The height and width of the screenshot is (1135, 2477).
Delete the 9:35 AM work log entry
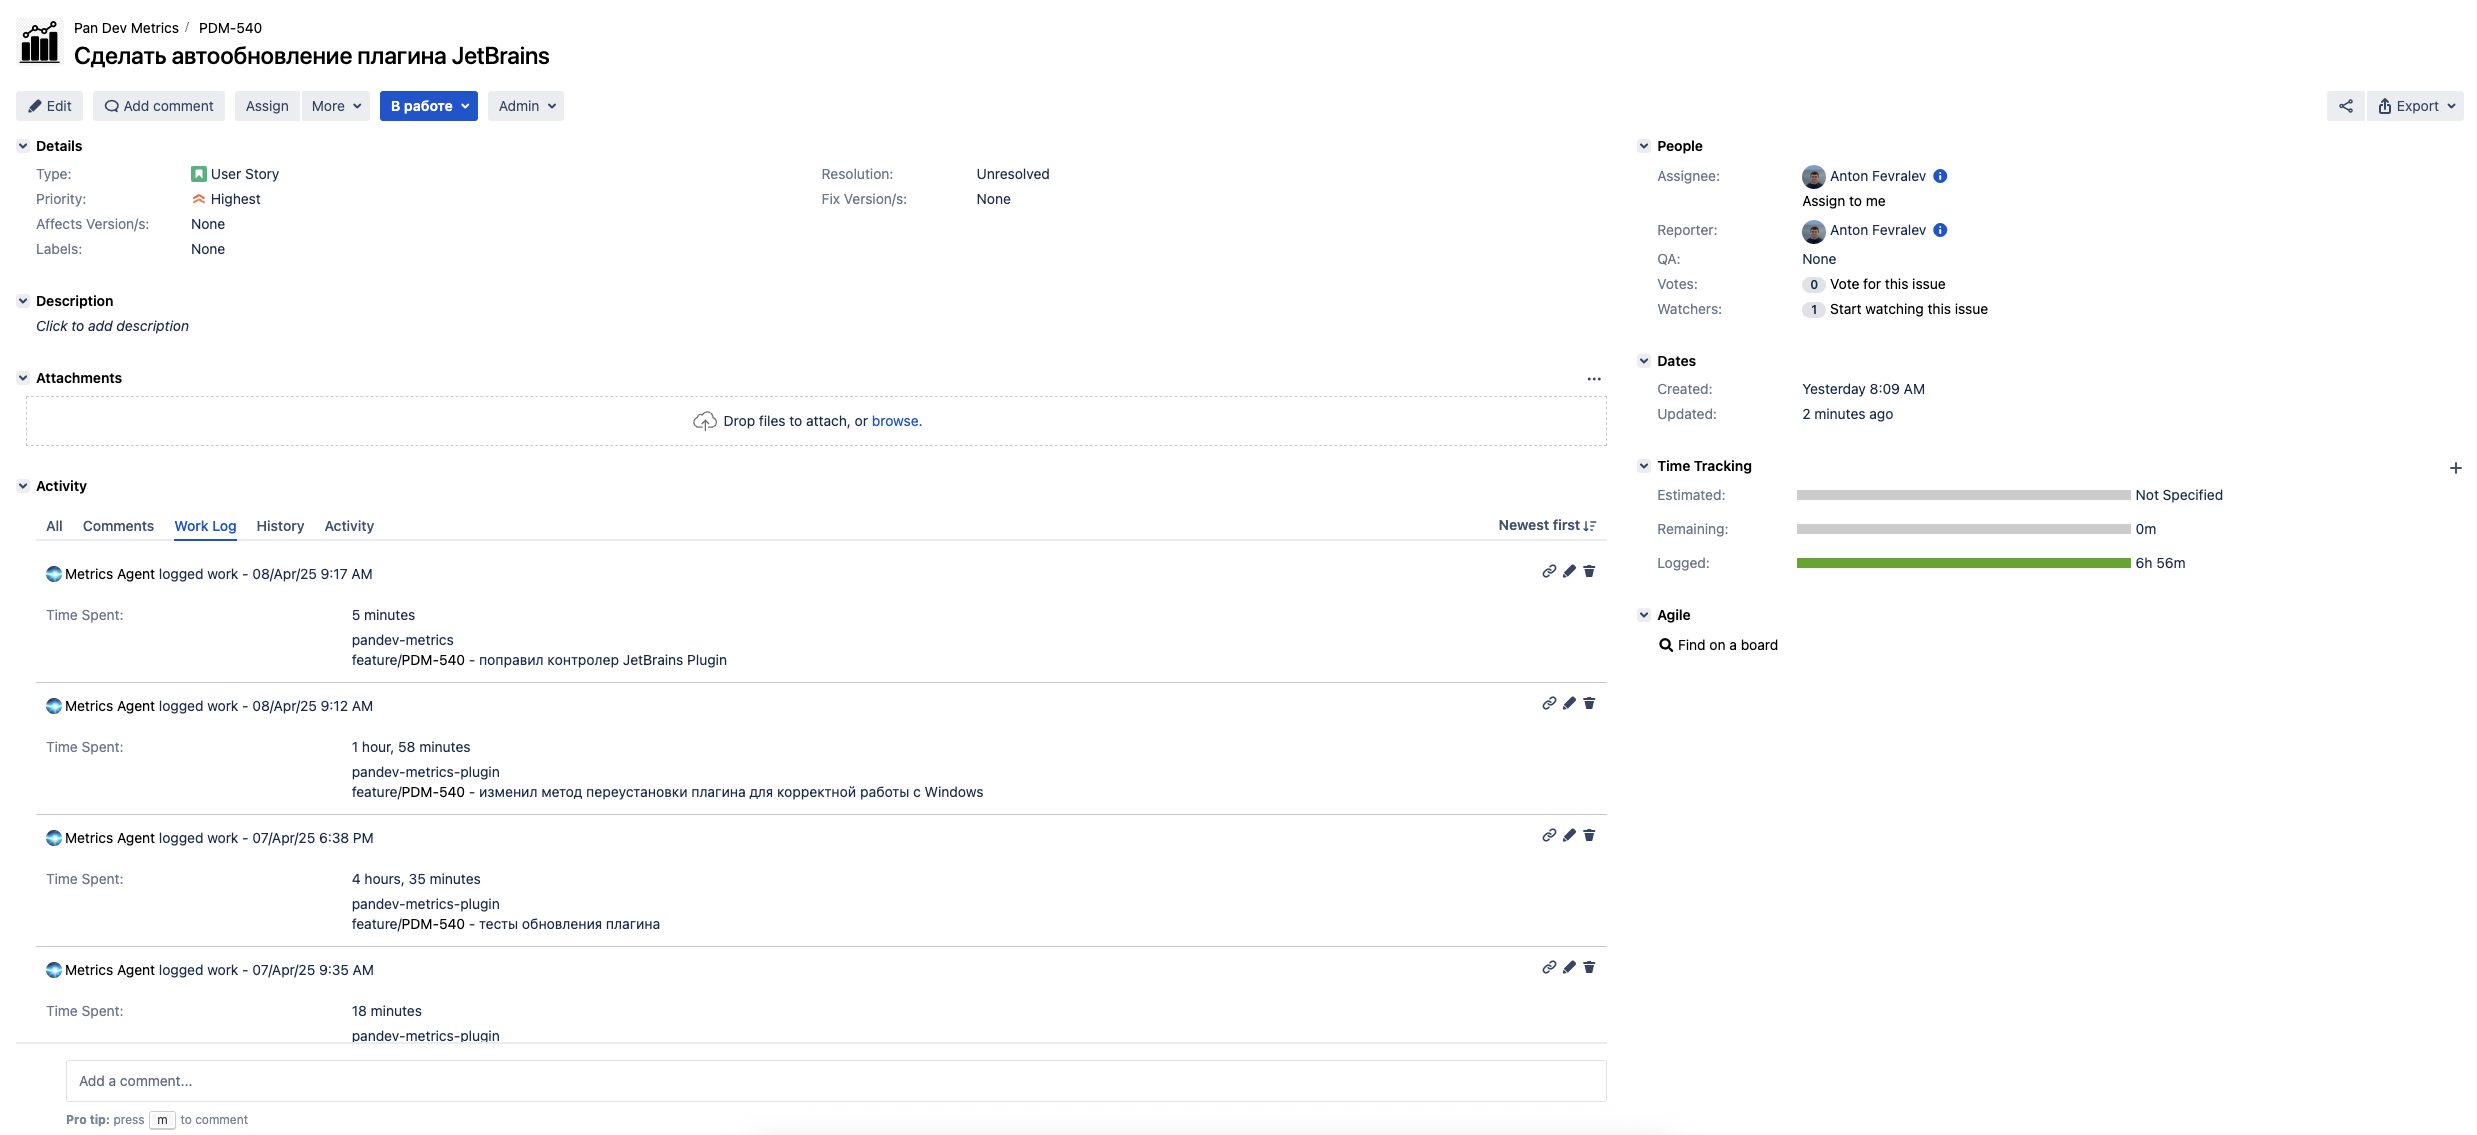tap(1589, 967)
